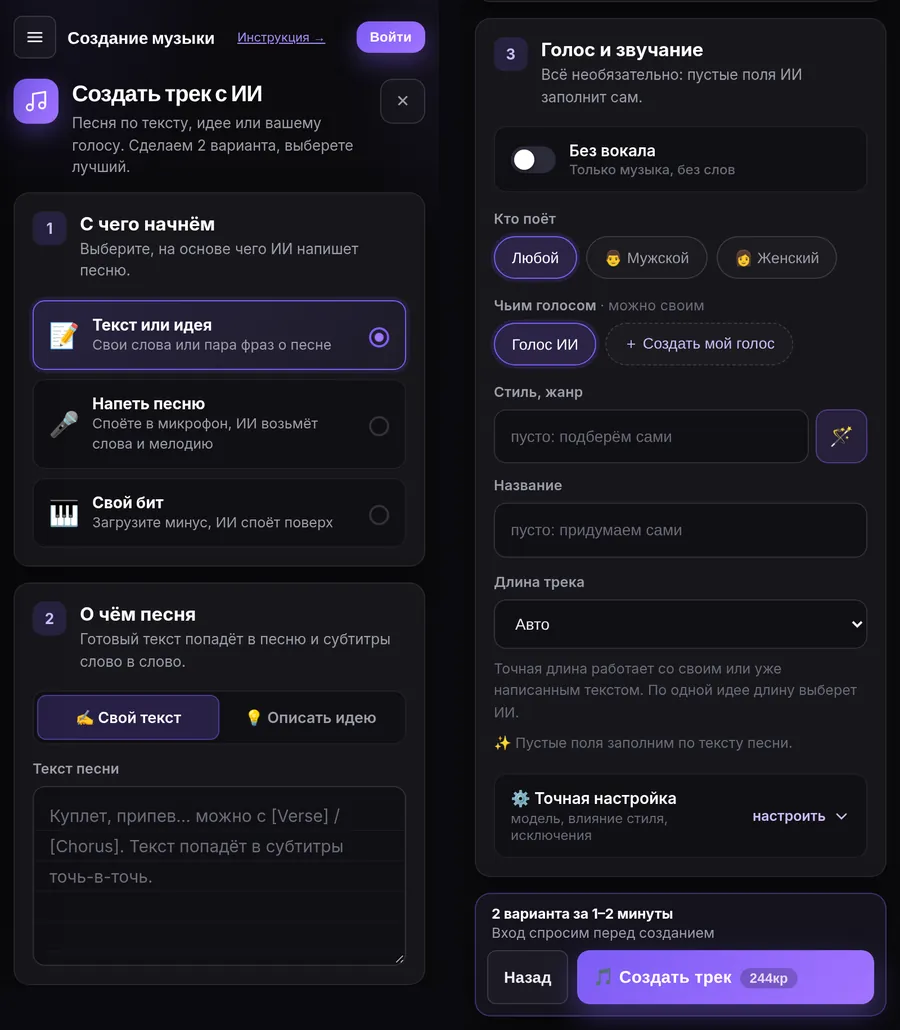Image resolution: width=900 pixels, height=1030 pixels.
Task: Click the magic wand style generator icon
Action: (841, 436)
